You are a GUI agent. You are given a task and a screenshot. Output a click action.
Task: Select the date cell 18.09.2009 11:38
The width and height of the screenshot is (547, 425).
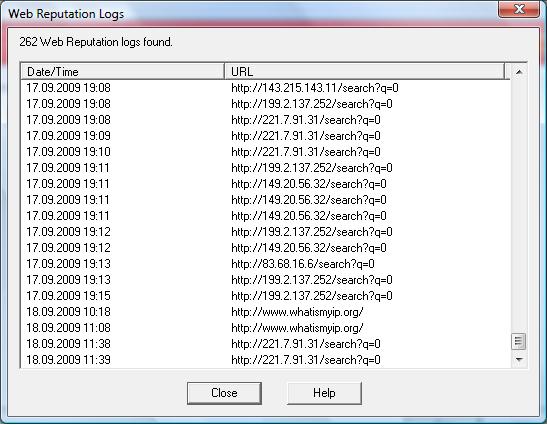point(68,344)
